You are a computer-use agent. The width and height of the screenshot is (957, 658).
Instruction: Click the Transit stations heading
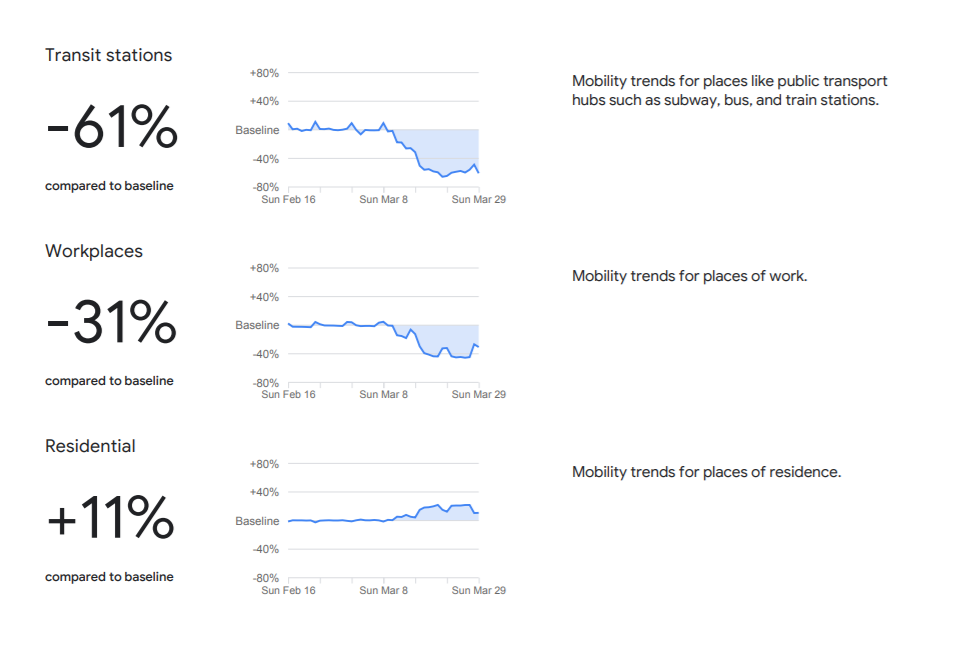(x=109, y=55)
